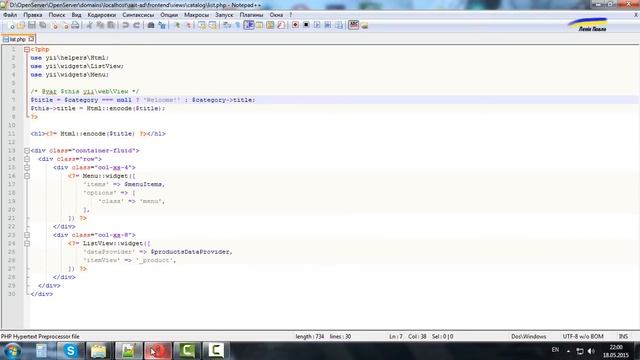640x360 pixels.
Task: Click the Copy toolbar icon
Action: pos(100,25)
